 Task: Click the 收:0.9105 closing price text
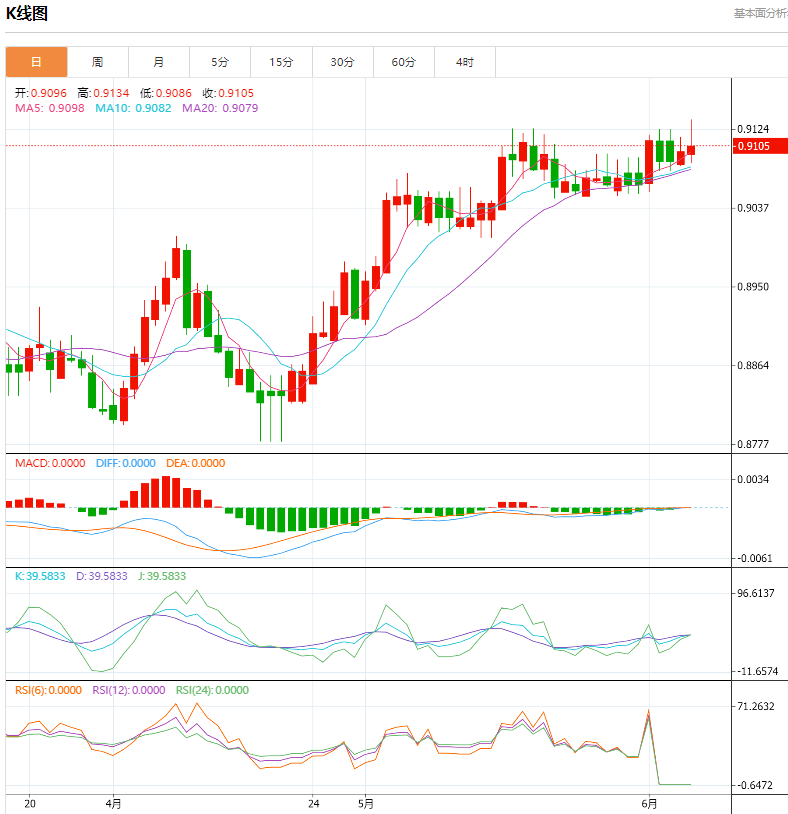point(228,93)
